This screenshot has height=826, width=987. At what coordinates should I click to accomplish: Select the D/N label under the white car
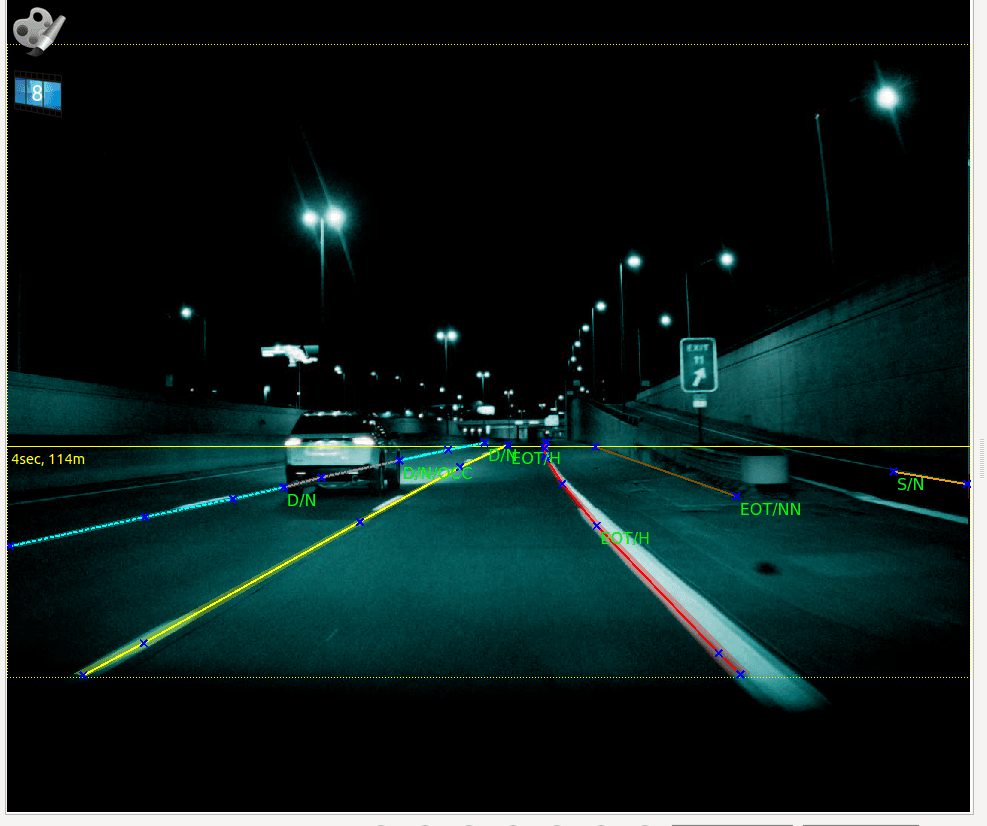coord(301,501)
